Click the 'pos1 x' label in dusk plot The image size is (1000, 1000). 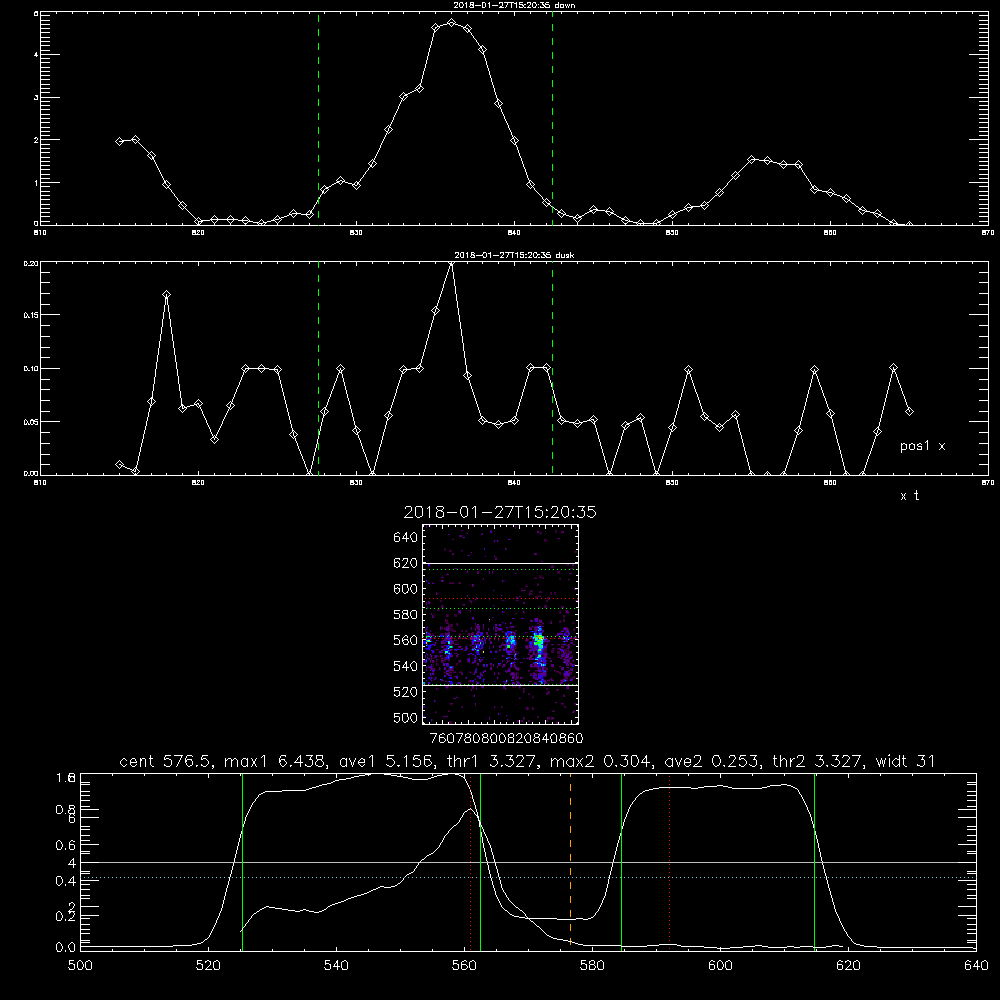pyautogui.click(x=922, y=446)
